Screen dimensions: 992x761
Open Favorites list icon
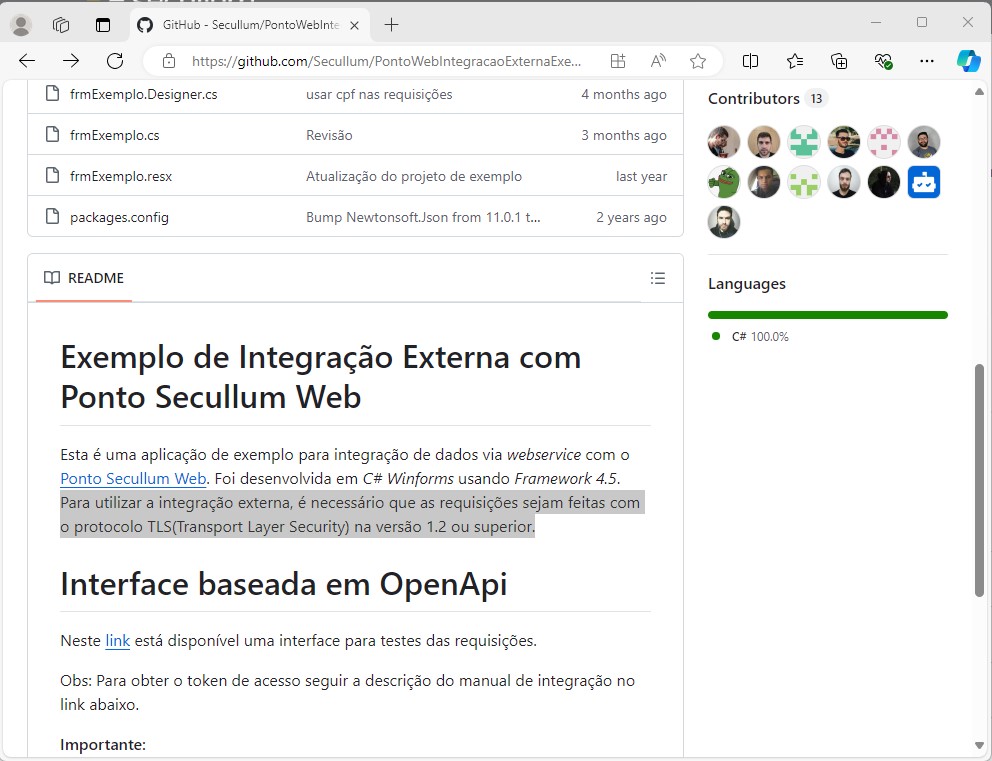[x=795, y=61]
